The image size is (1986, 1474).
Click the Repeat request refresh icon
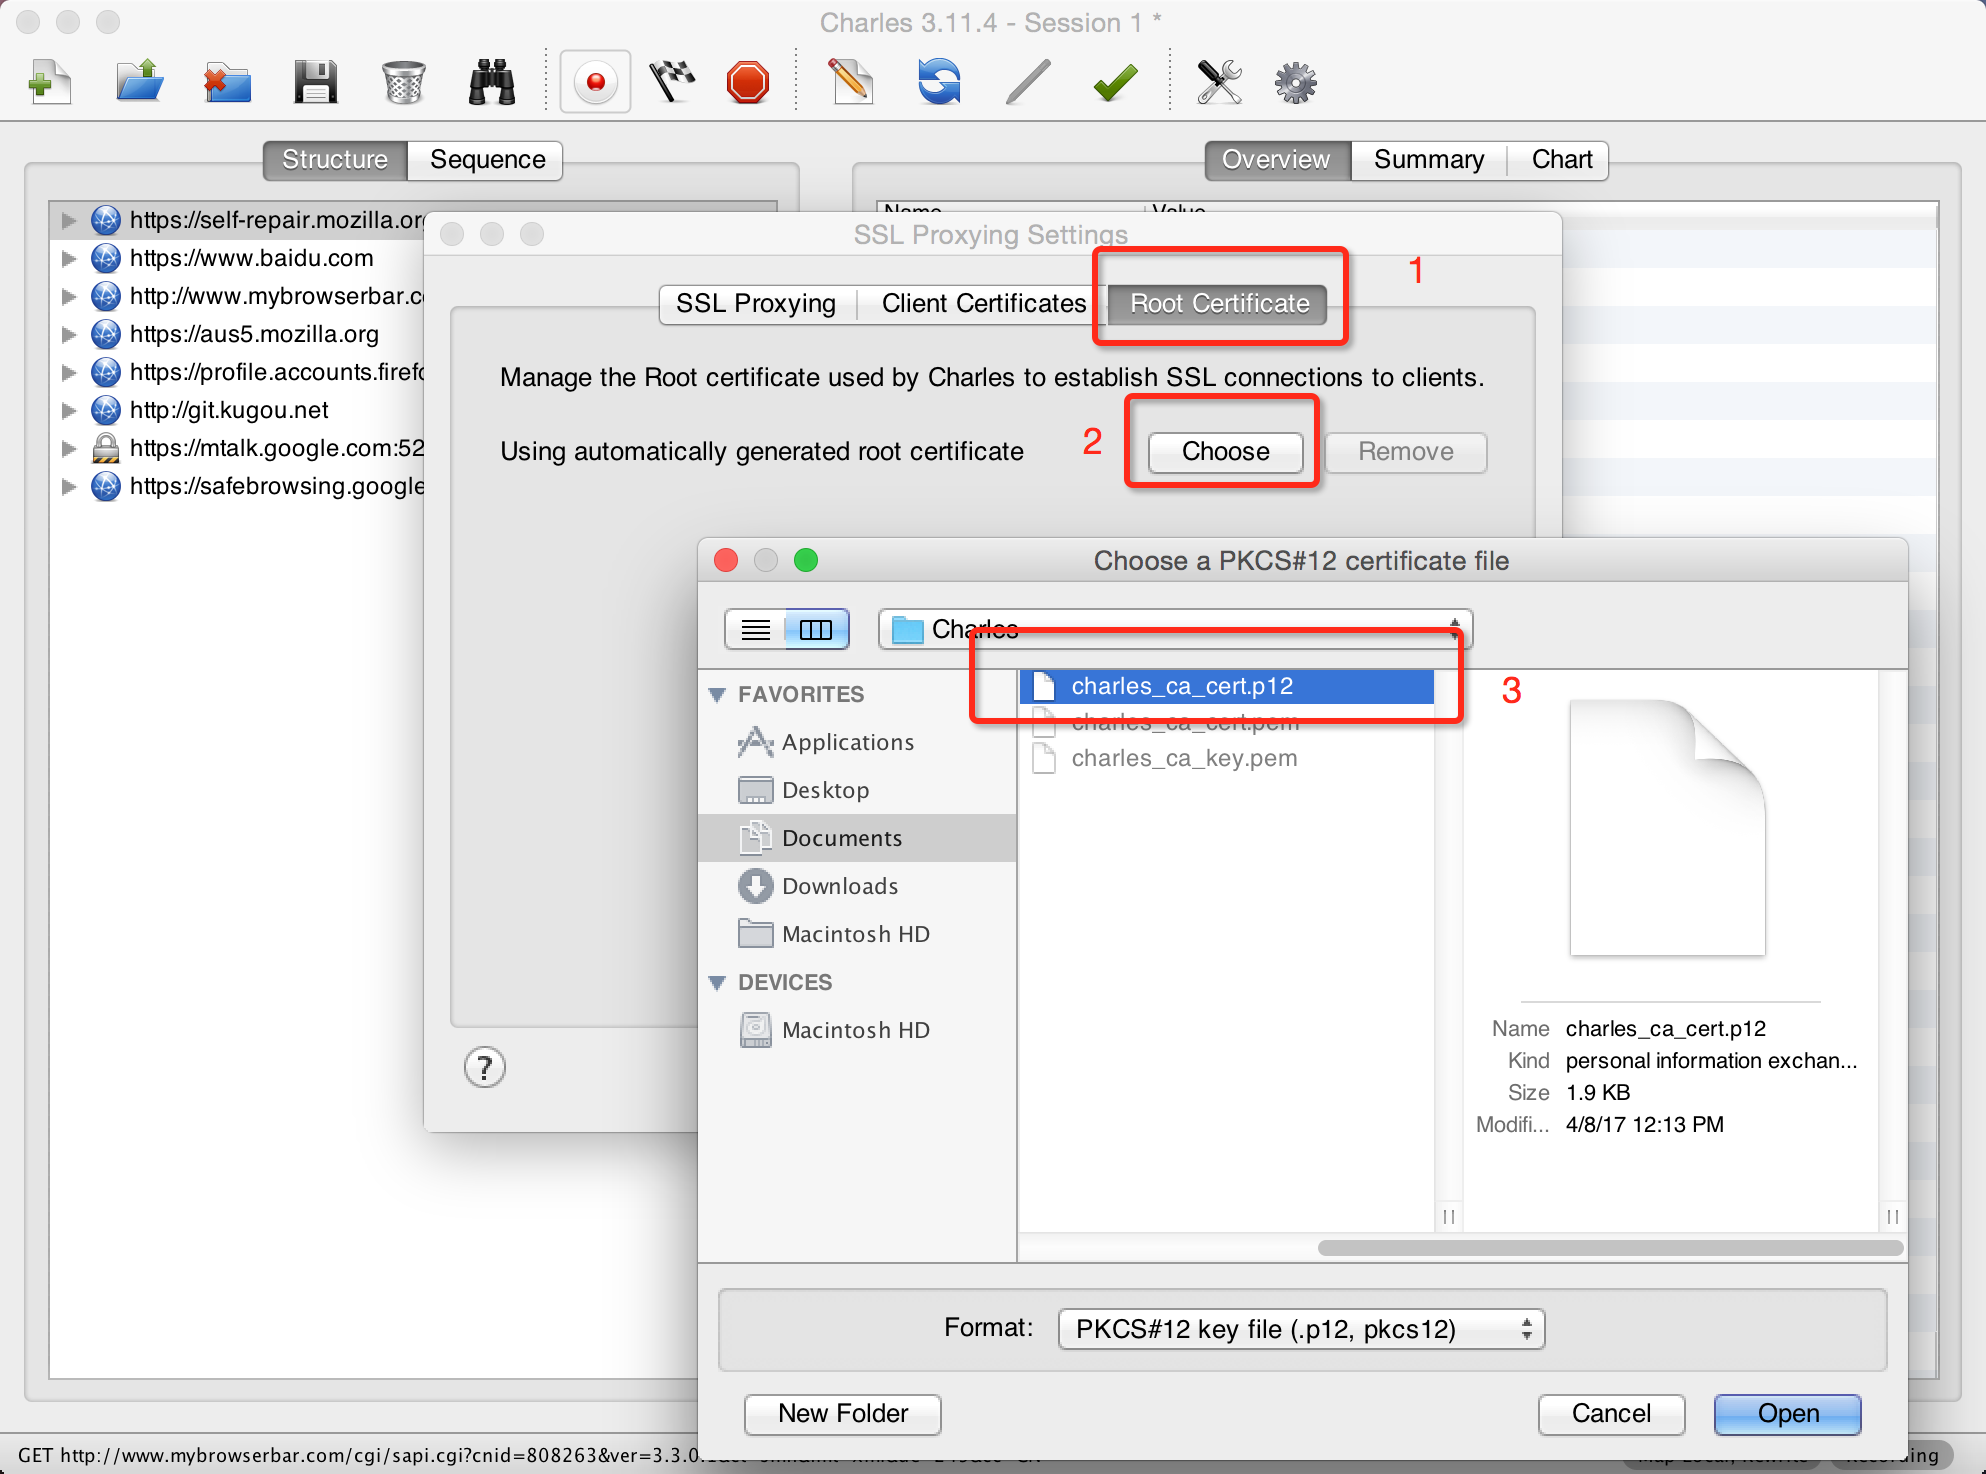click(939, 82)
